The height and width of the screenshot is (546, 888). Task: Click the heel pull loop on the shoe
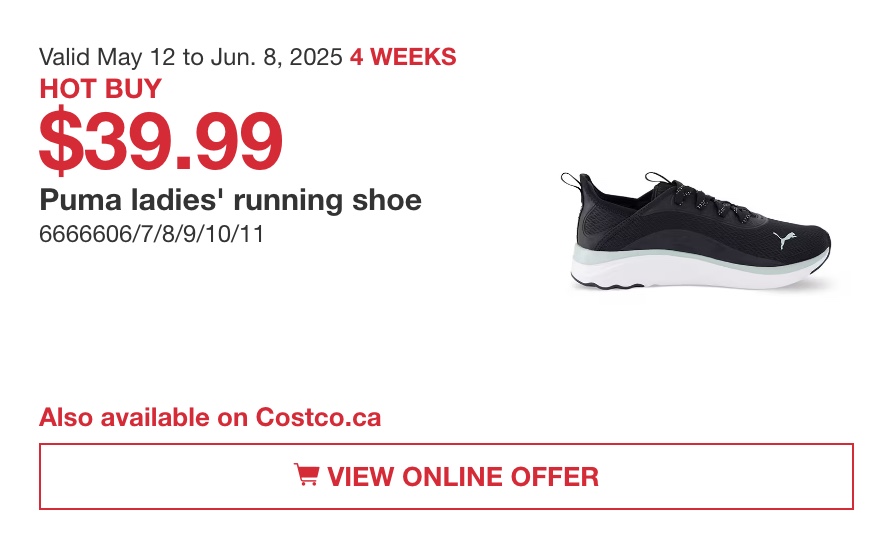pos(571,181)
